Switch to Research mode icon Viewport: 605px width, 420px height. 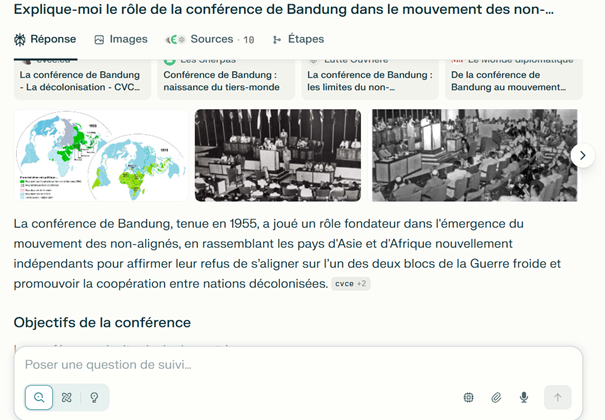point(67,397)
